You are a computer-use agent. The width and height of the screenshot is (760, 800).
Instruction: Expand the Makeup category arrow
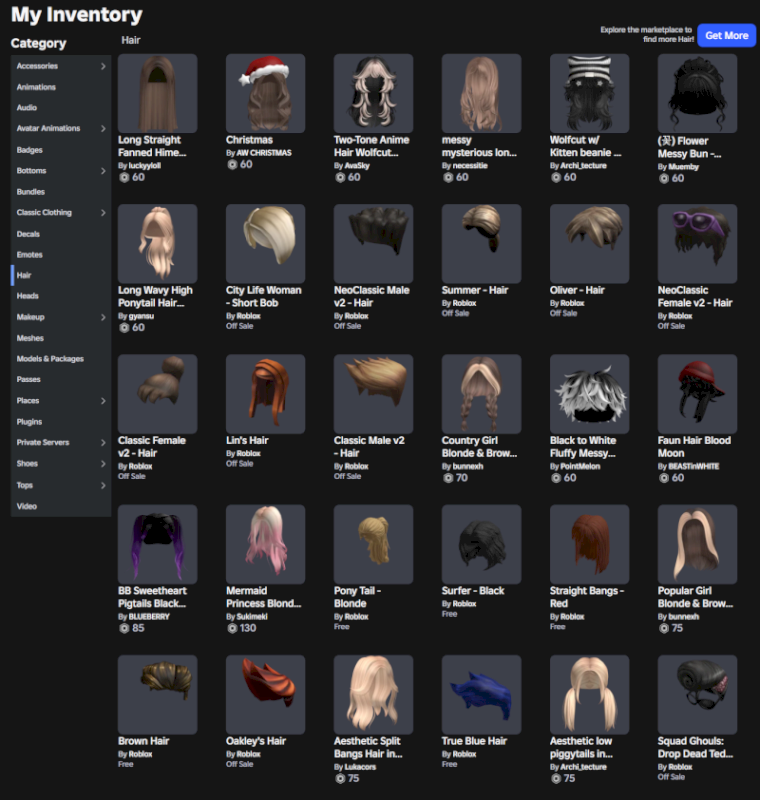pyautogui.click(x=103, y=317)
